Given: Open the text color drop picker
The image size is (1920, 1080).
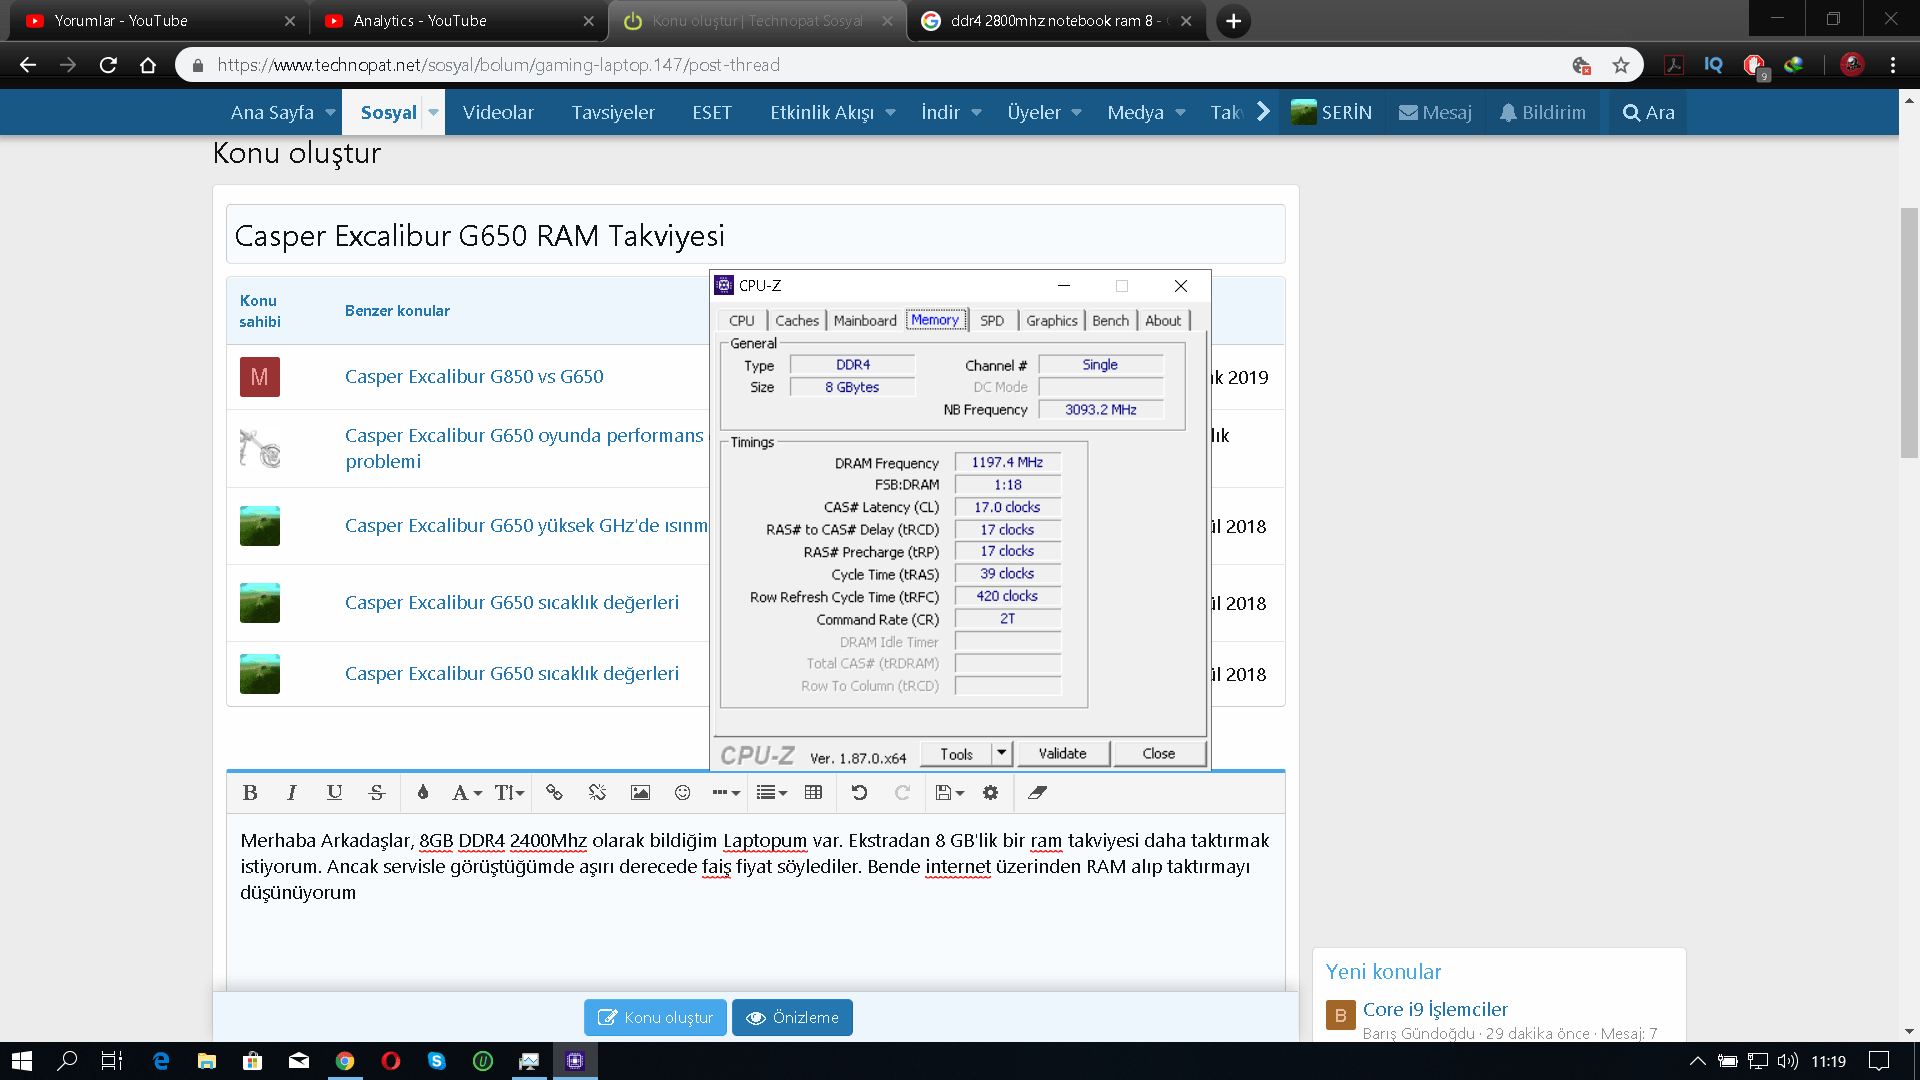Looking at the screenshot, I should click(423, 793).
